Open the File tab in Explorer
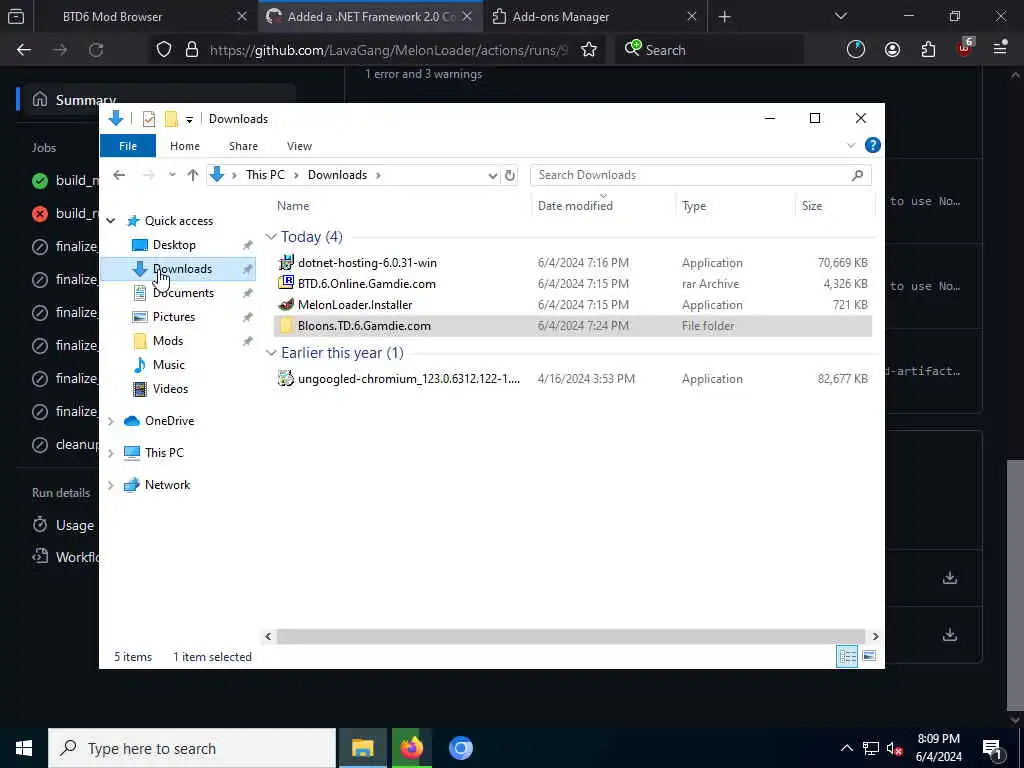Screen dimensions: 1024x768 (x=128, y=146)
